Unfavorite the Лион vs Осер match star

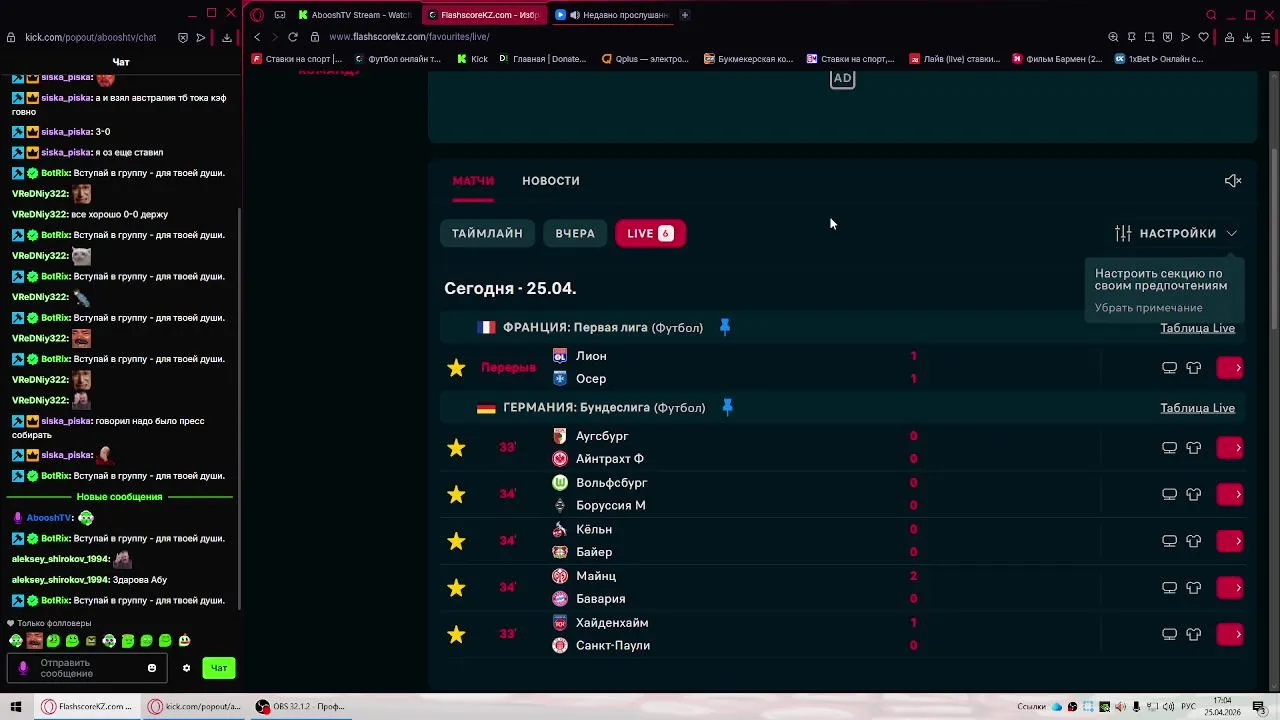456,368
